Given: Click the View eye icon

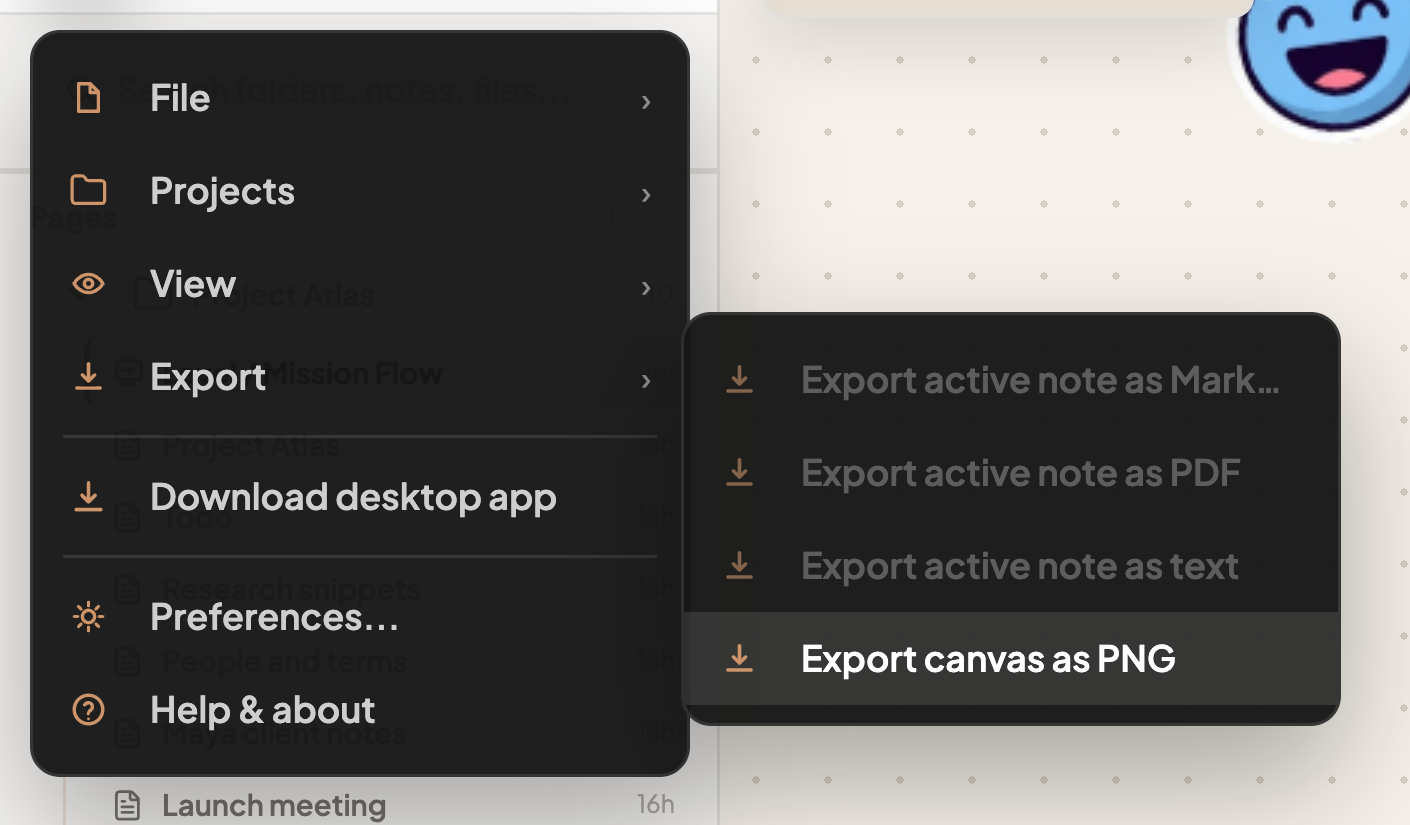Looking at the screenshot, I should pos(89,285).
